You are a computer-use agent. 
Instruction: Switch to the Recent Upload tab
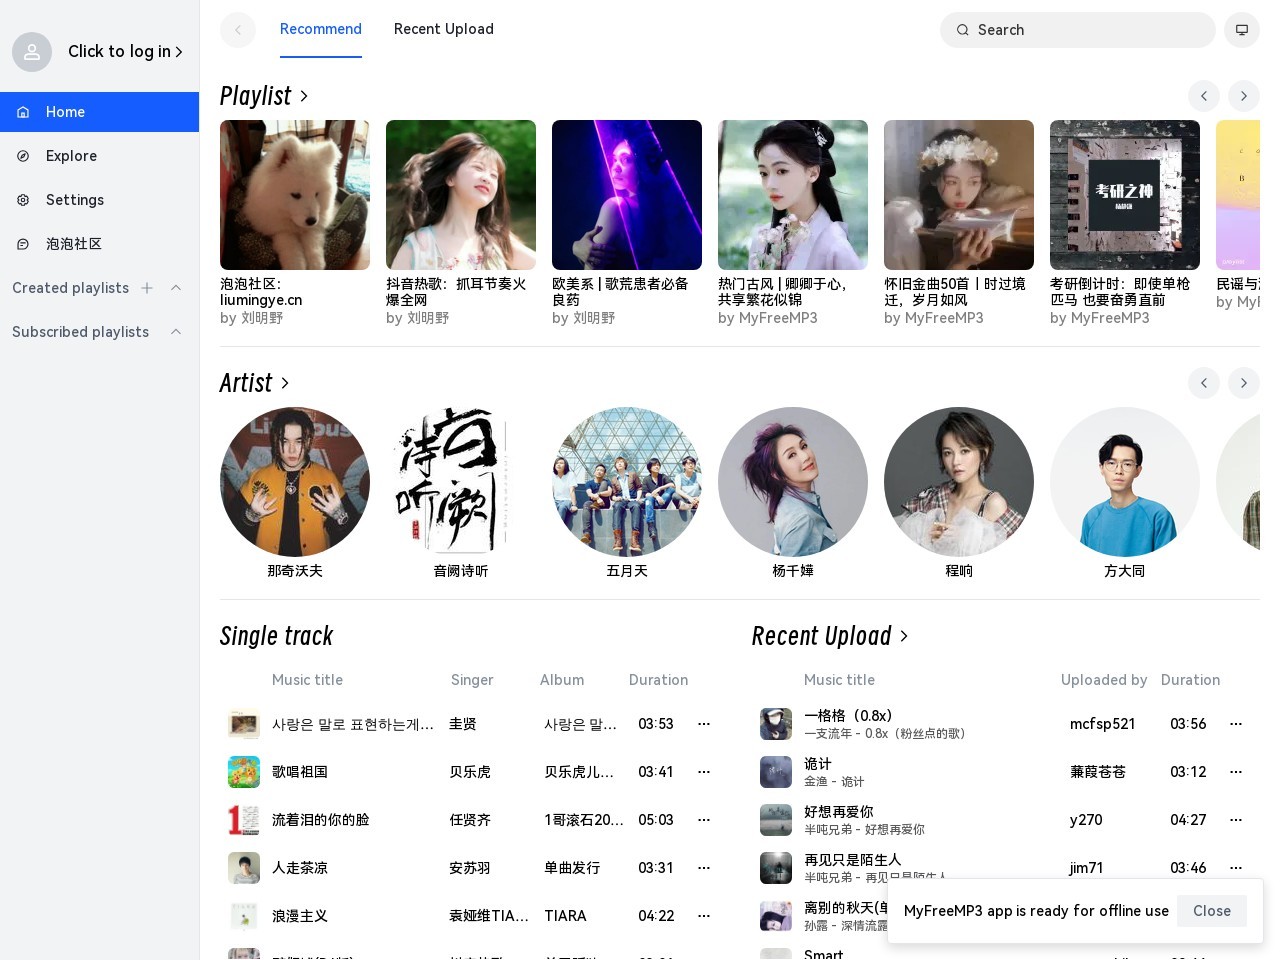click(x=443, y=29)
